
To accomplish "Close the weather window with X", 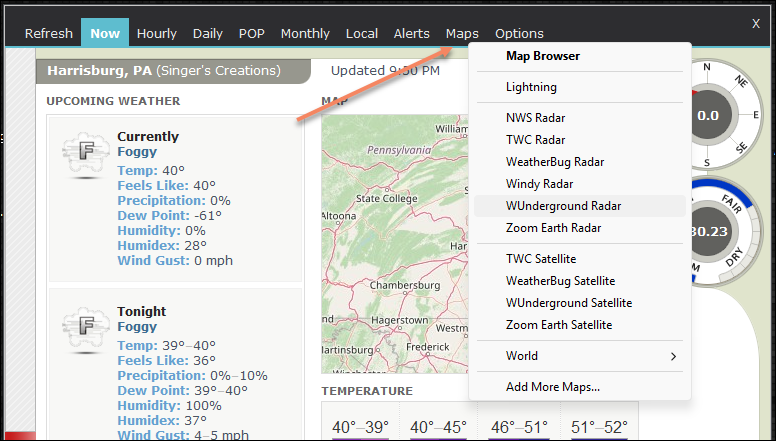I will point(755,23).
